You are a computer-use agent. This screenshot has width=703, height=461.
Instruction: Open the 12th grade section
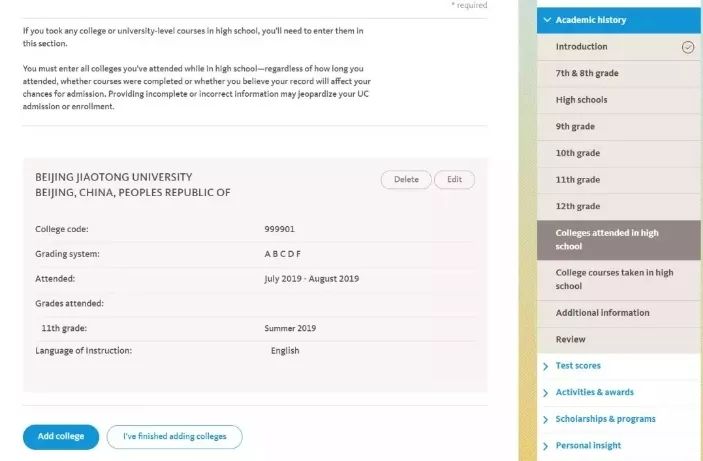(619, 207)
